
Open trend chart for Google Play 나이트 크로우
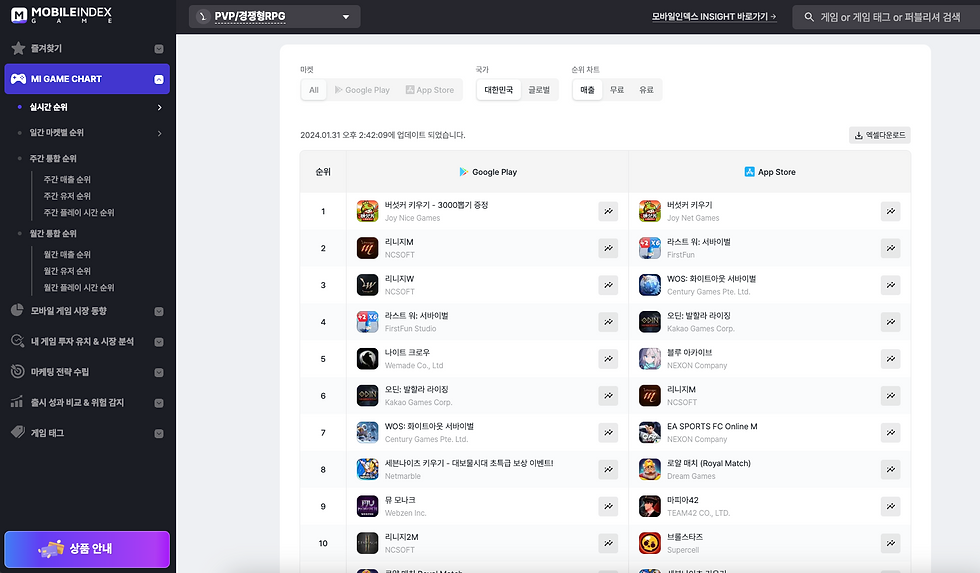(608, 359)
